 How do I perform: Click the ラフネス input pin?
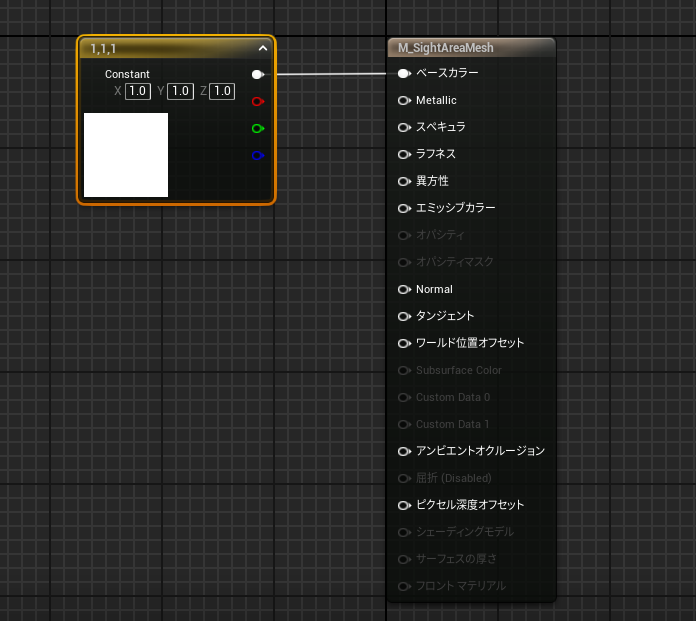tap(404, 154)
